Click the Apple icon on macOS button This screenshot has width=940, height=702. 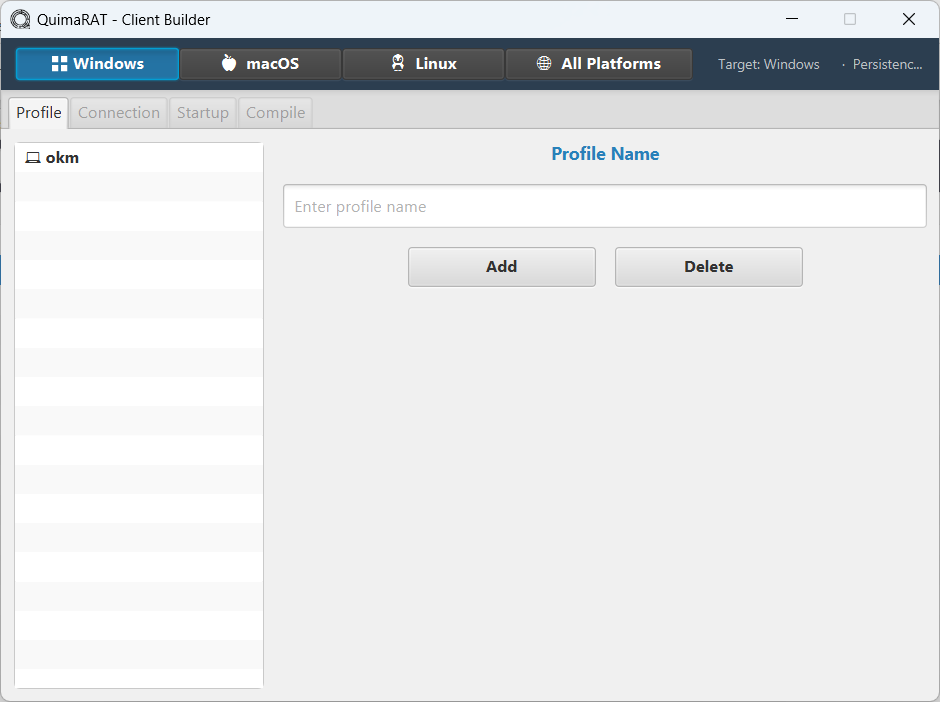(230, 62)
